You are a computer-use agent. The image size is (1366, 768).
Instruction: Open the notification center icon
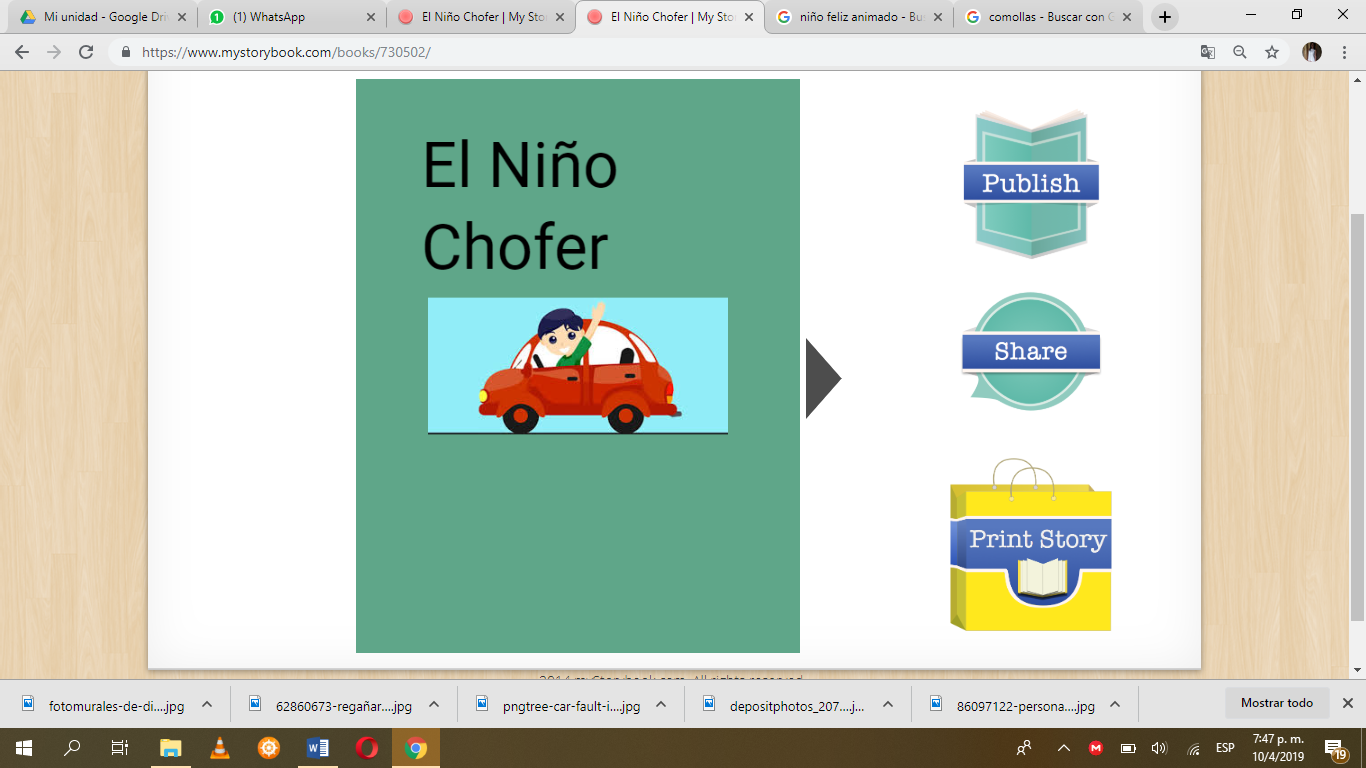point(1336,748)
